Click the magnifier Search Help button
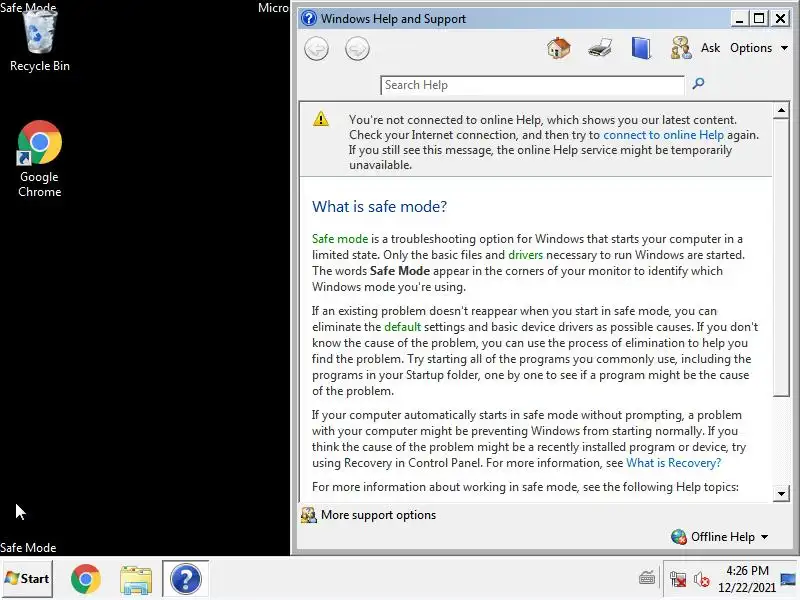Image resolution: width=800 pixels, height=600 pixels. tap(698, 83)
